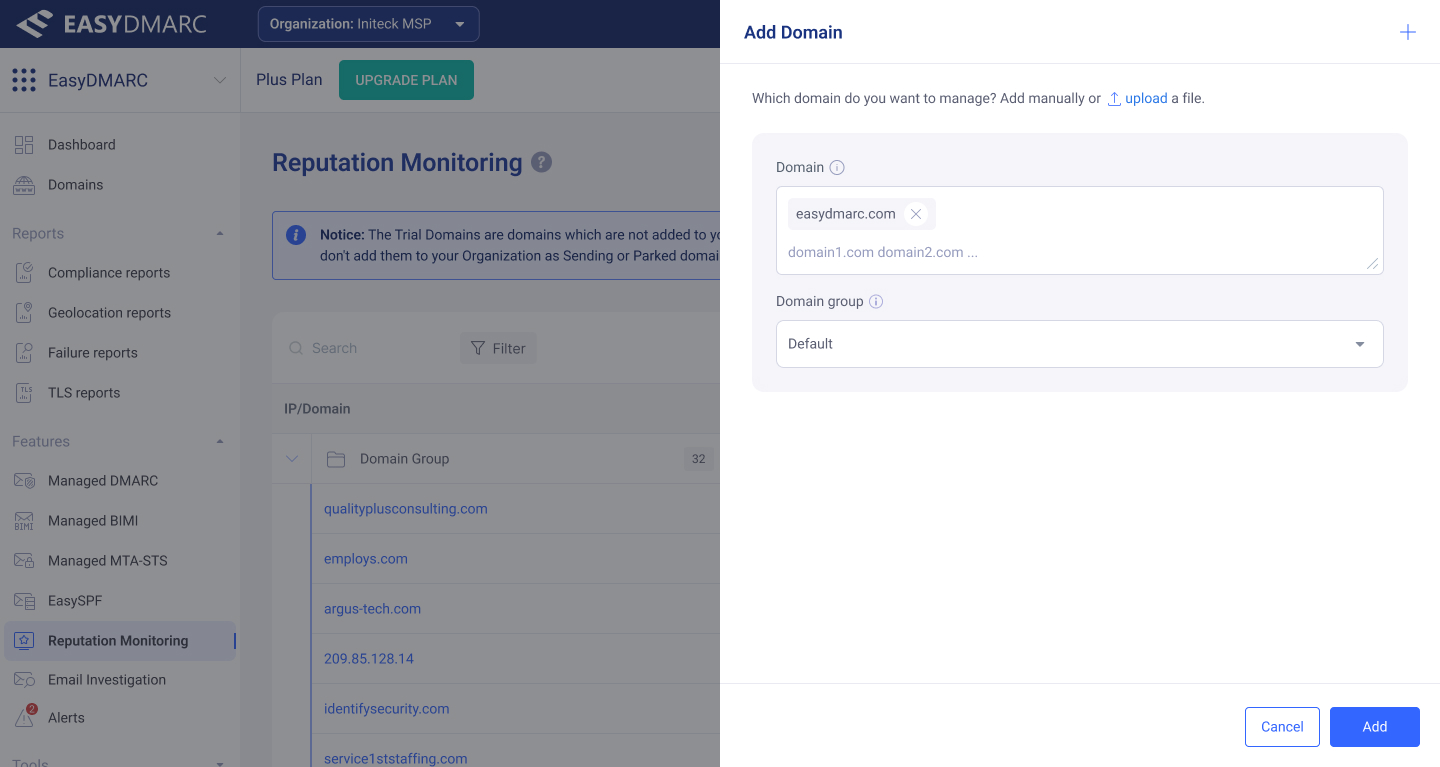The width and height of the screenshot is (1440, 767).
Task: Click the info icon in the Notice banner
Action: click(x=296, y=235)
